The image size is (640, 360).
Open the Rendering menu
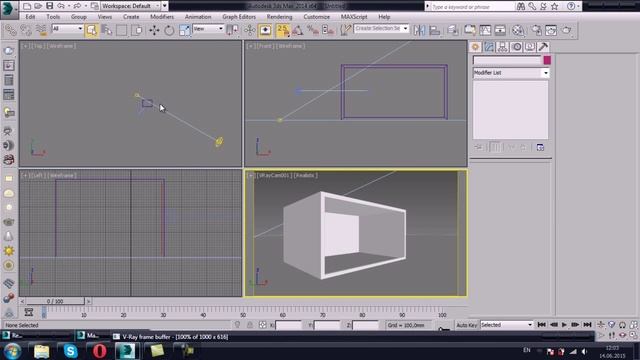click(280, 17)
